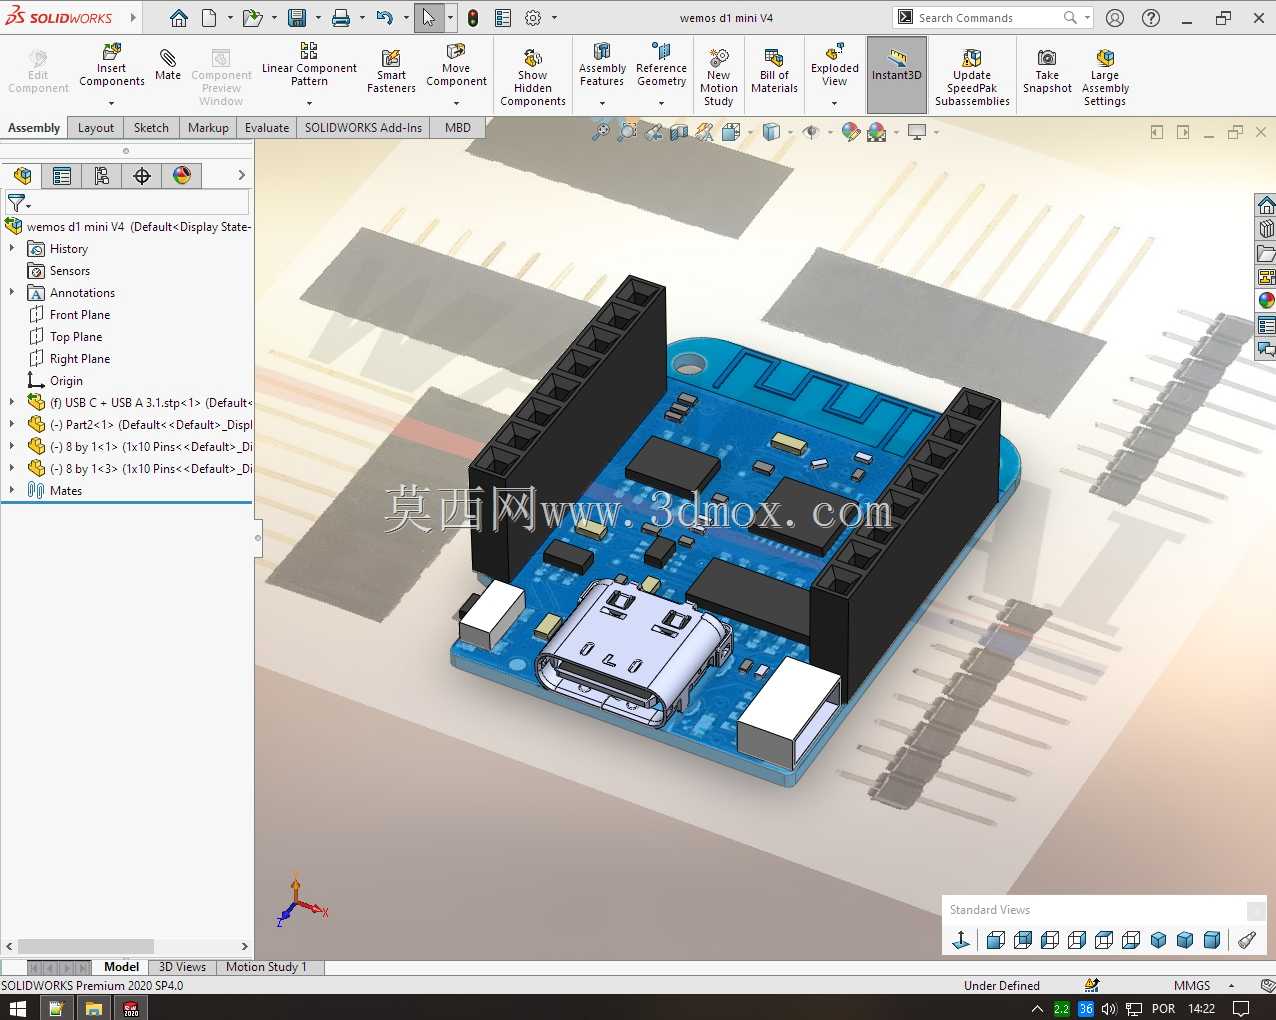
Task: Open Reference Geometry
Action: 661,64
